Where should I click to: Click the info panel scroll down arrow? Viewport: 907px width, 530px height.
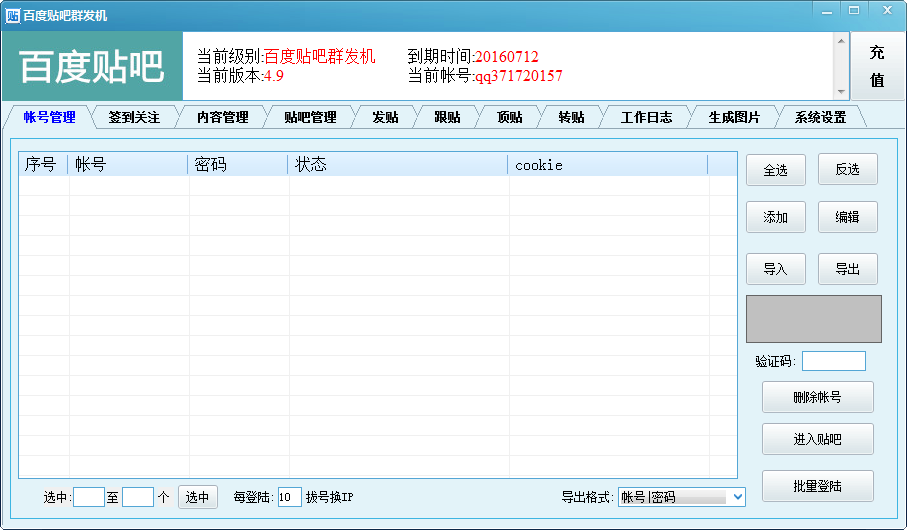point(841,91)
